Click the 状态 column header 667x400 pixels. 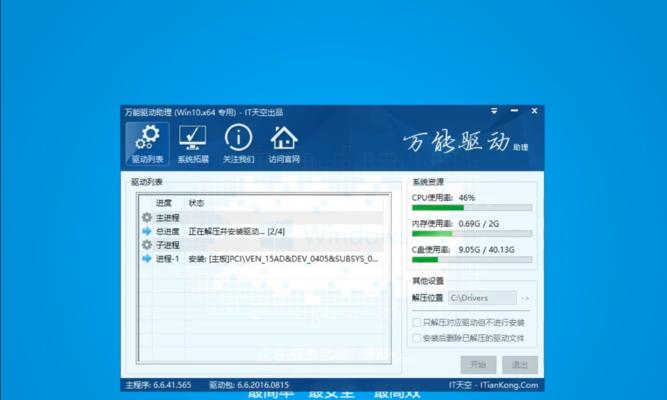pyautogui.click(x=196, y=203)
